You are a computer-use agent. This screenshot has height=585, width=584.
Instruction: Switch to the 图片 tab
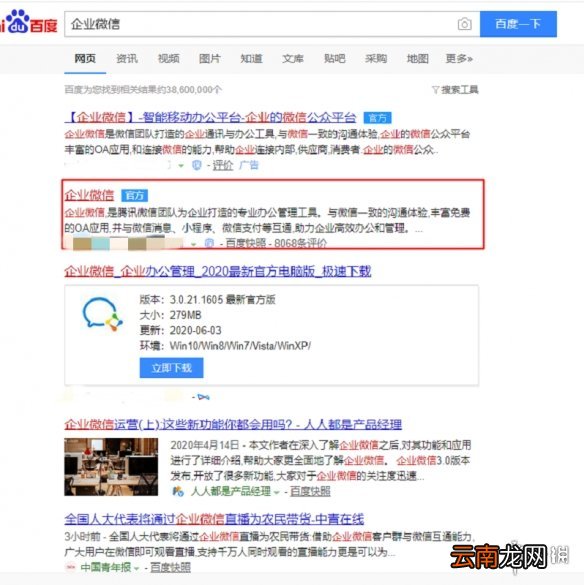coord(210,59)
